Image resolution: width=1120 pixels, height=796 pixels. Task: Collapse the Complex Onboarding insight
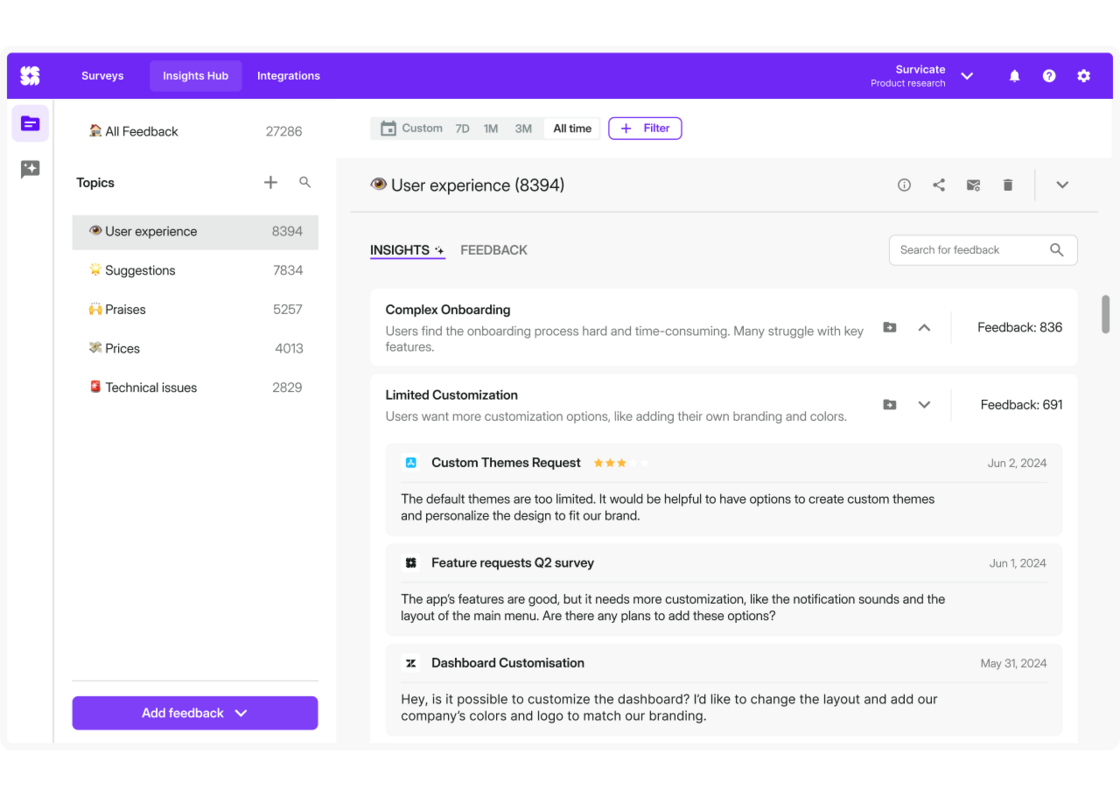pyautogui.click(x=924, y=327)
